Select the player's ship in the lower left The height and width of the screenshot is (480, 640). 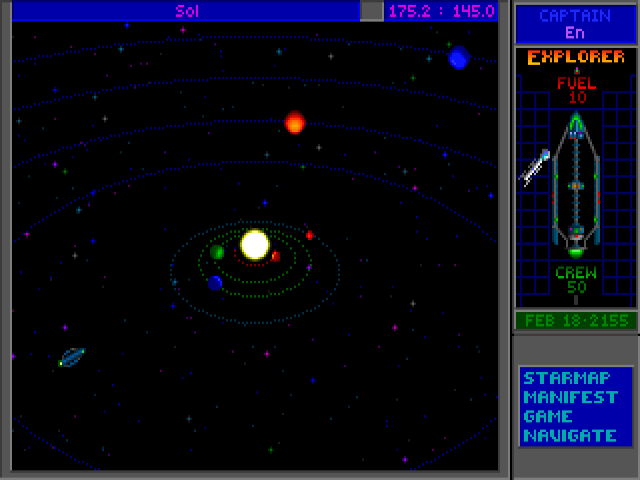(71, 357)
